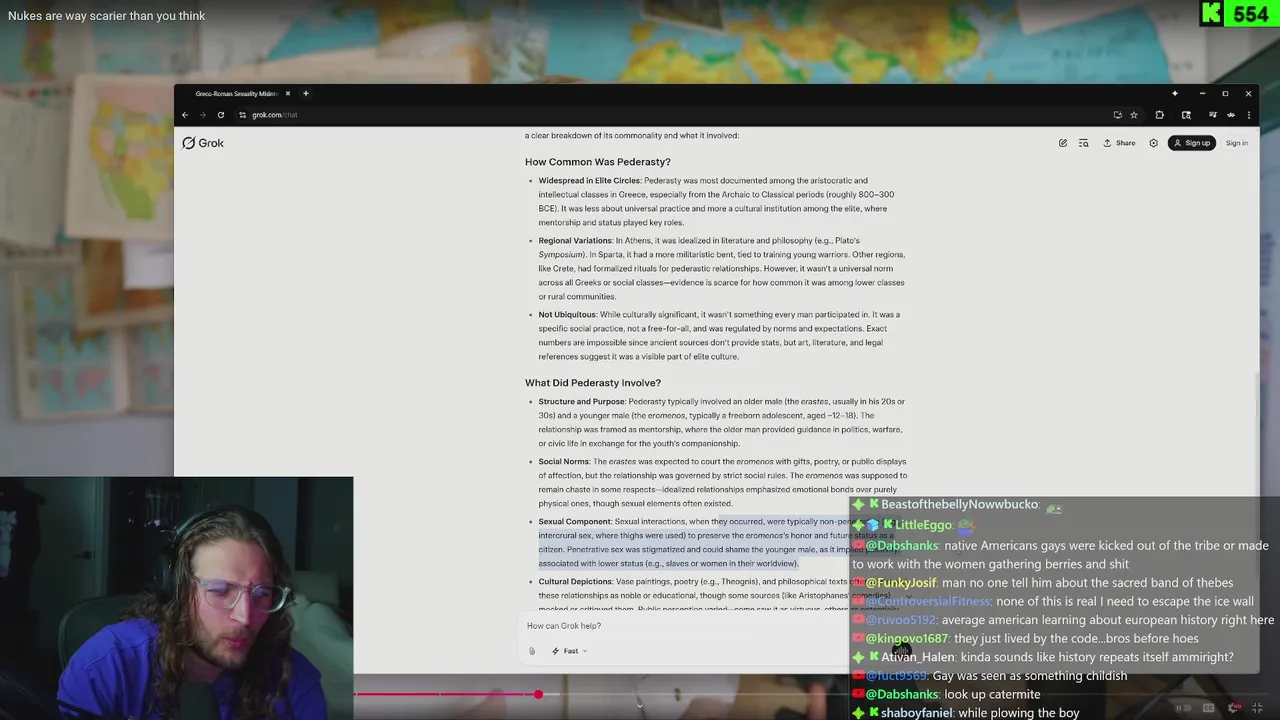Select the Greco-Roman Sexuality tab
Image resolution: width=1280 pixels, height=720 pixels.
[x=236, y=94]
